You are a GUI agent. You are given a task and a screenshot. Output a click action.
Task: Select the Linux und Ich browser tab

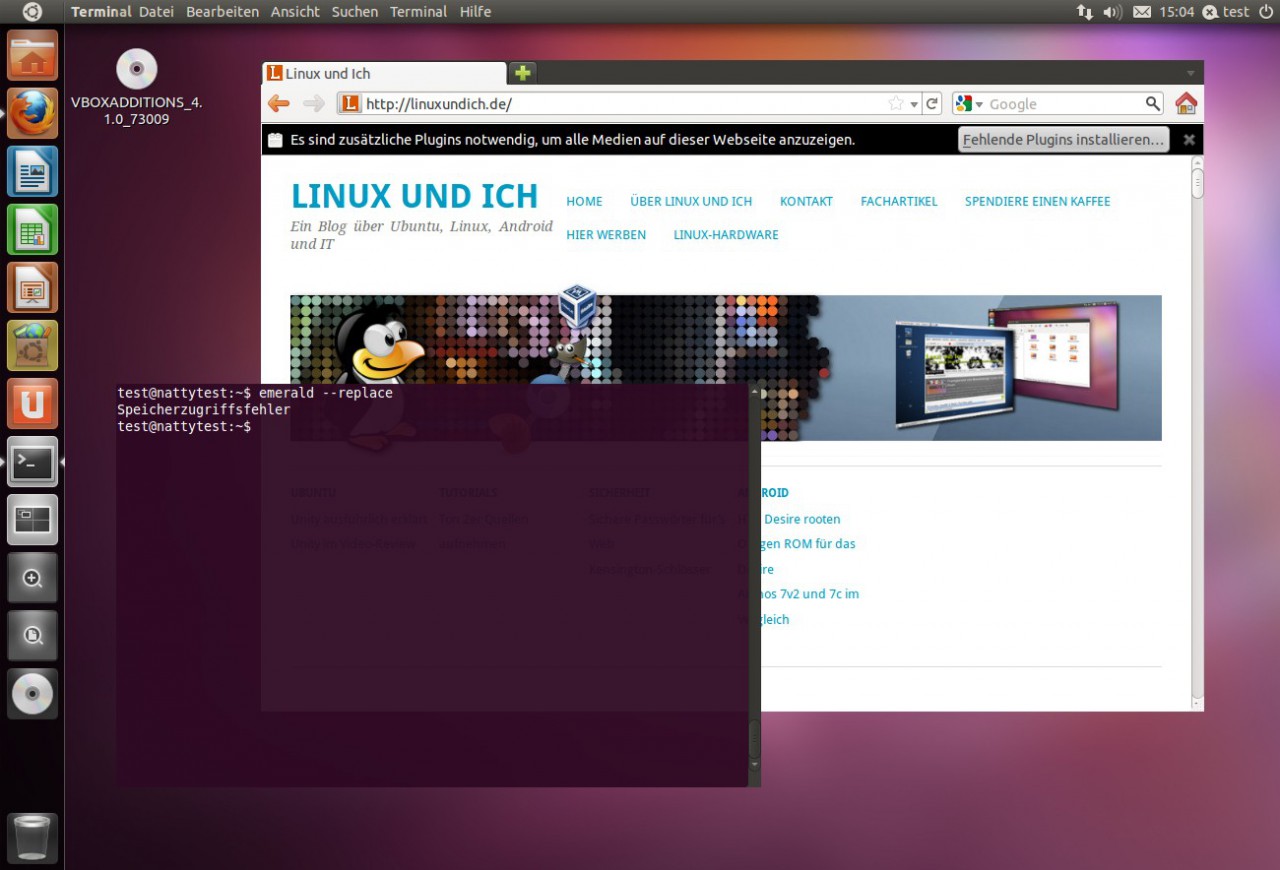384,73
